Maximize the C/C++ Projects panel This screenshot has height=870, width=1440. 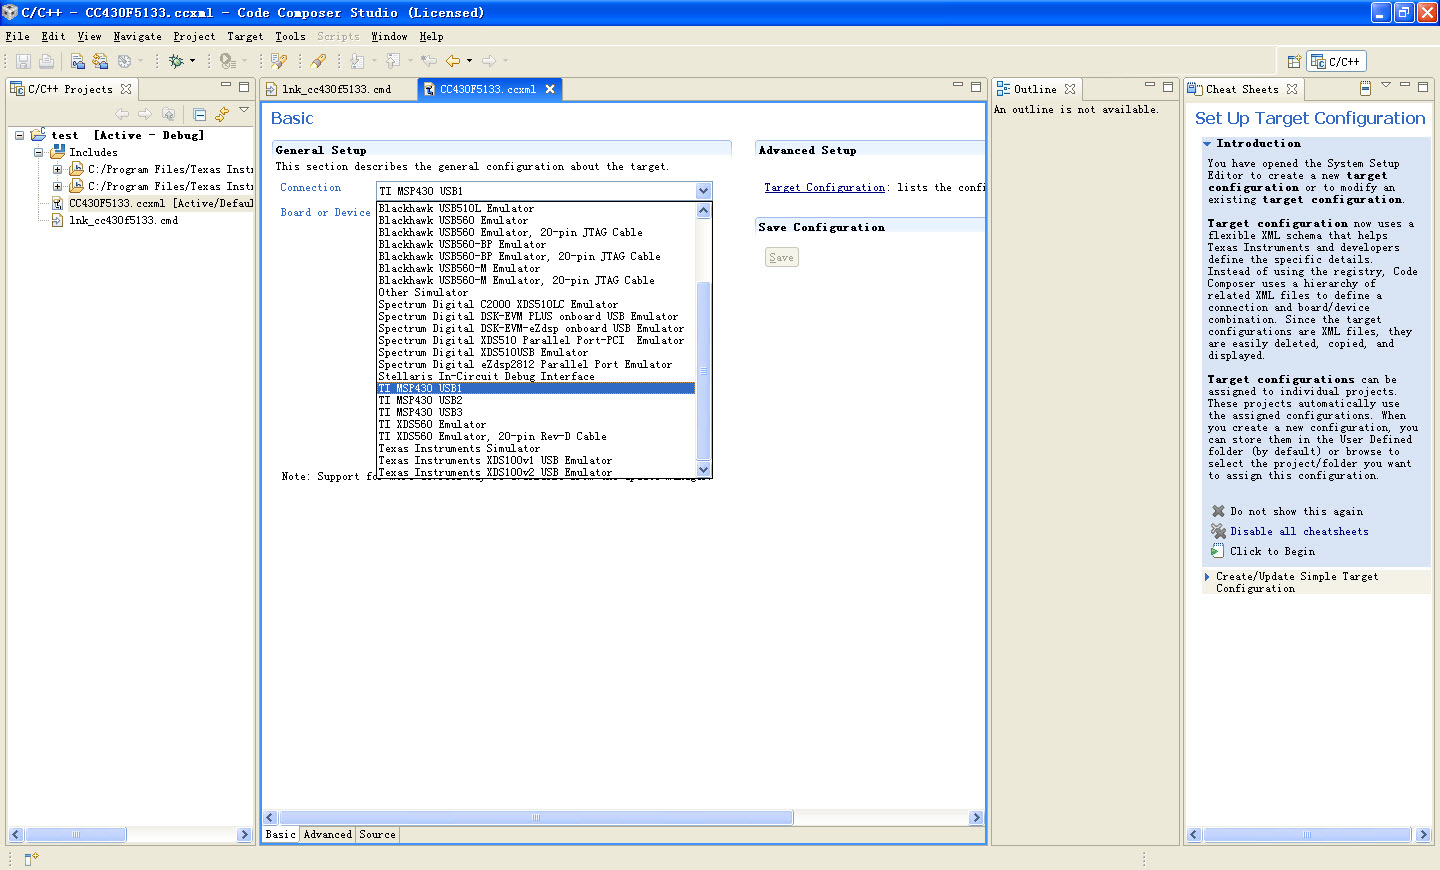pos(244,87)
